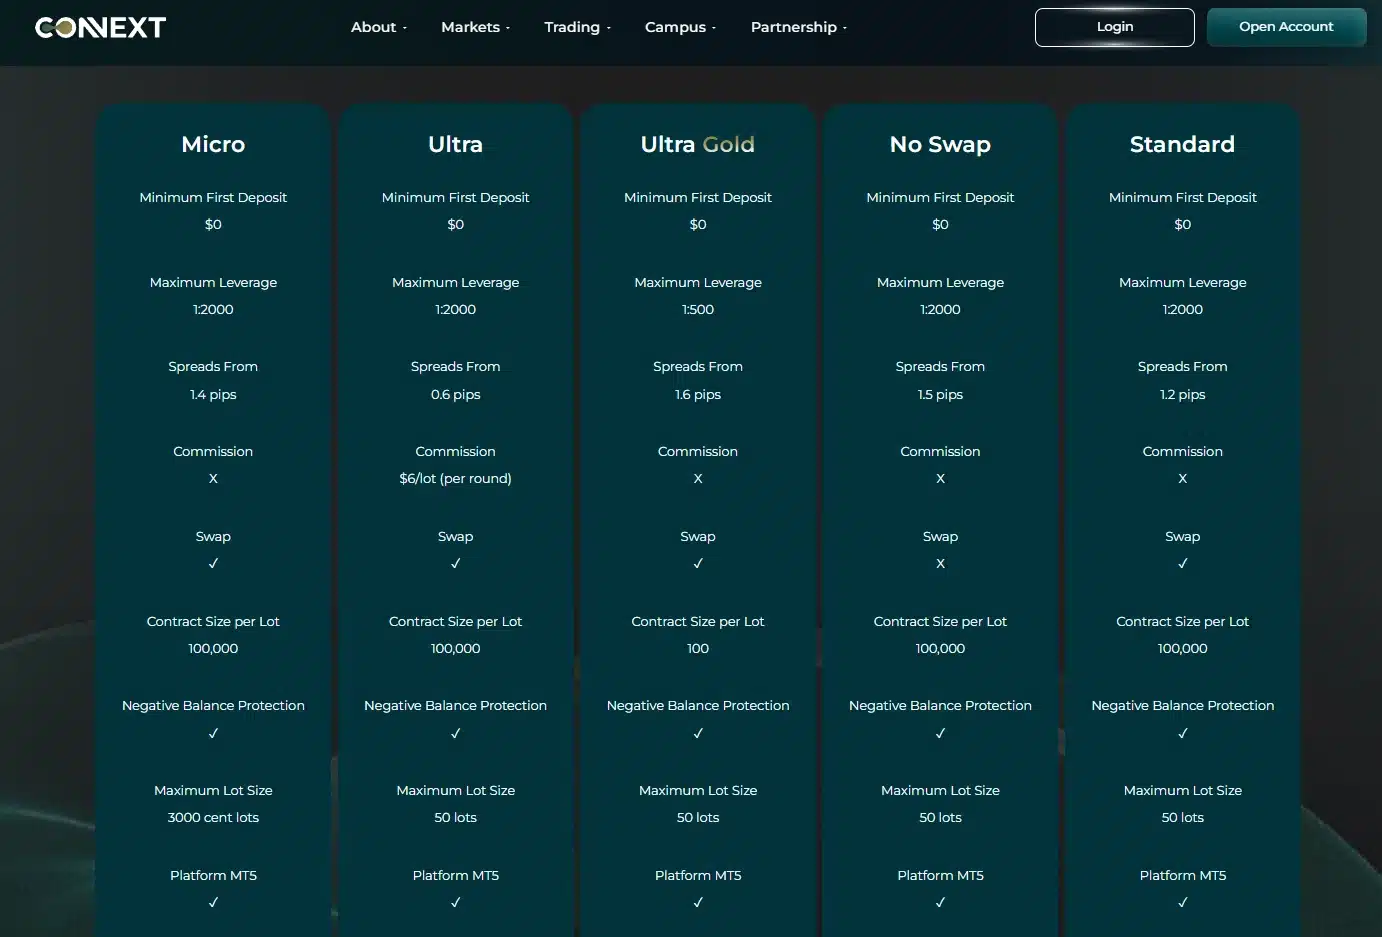Select the Ultra Gold account heading
1382x937 pixels.
coord(698,145)
